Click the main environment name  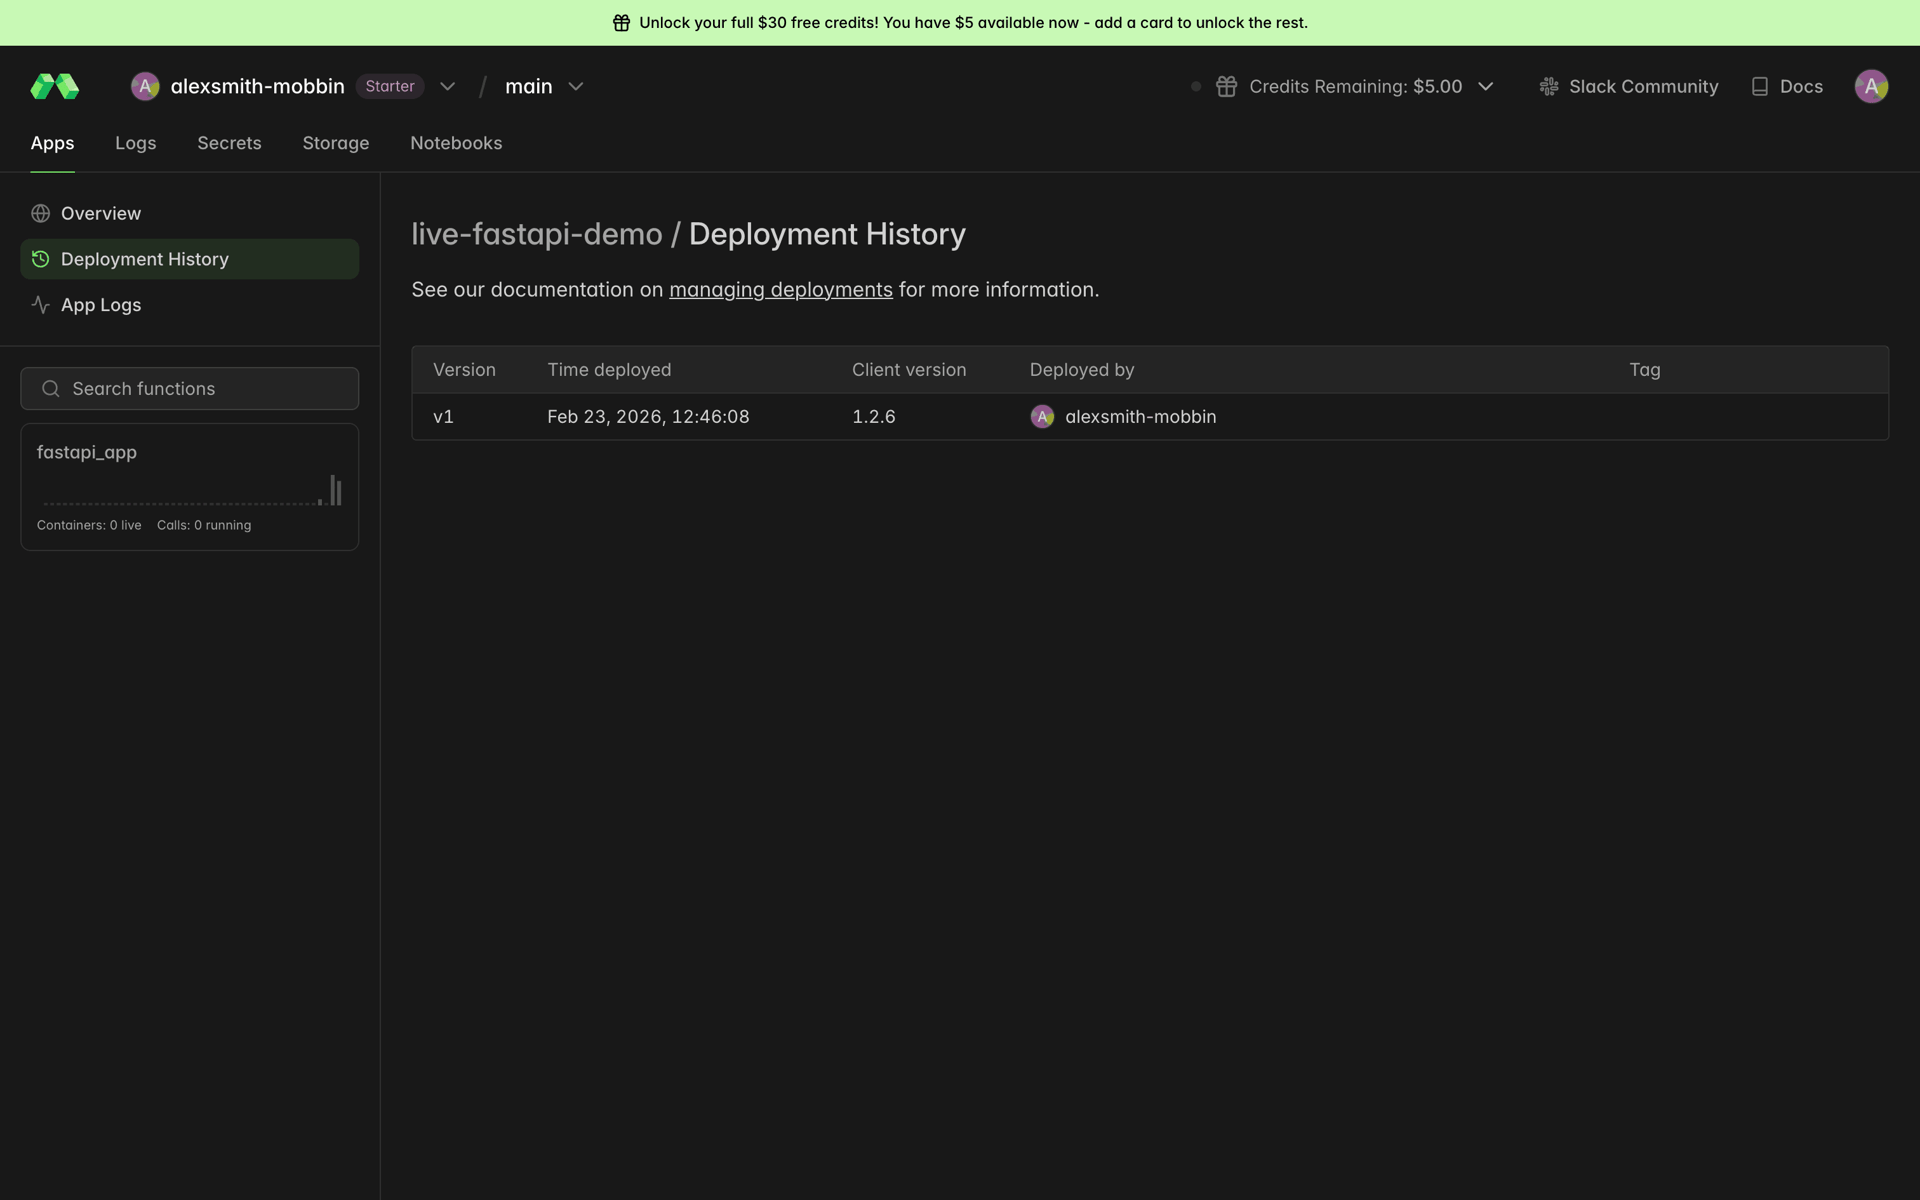[529, 87]
